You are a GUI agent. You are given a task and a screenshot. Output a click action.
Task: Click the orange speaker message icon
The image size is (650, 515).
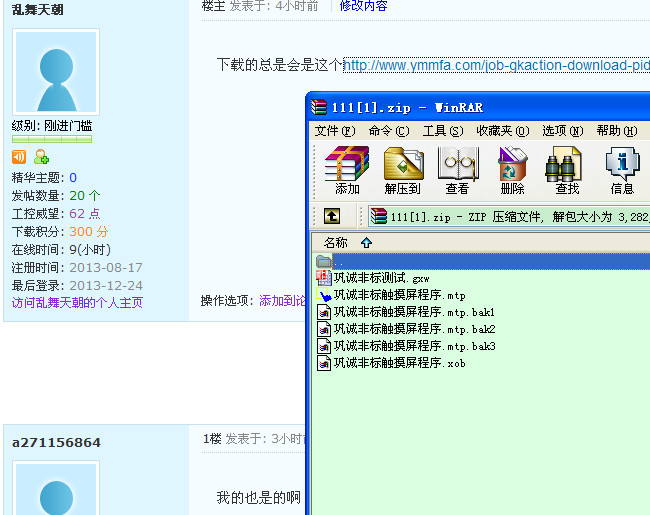[x=19, y=157]
